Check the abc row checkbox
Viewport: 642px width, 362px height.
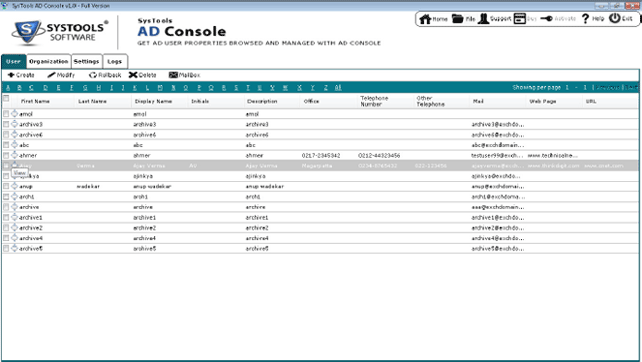6,145
